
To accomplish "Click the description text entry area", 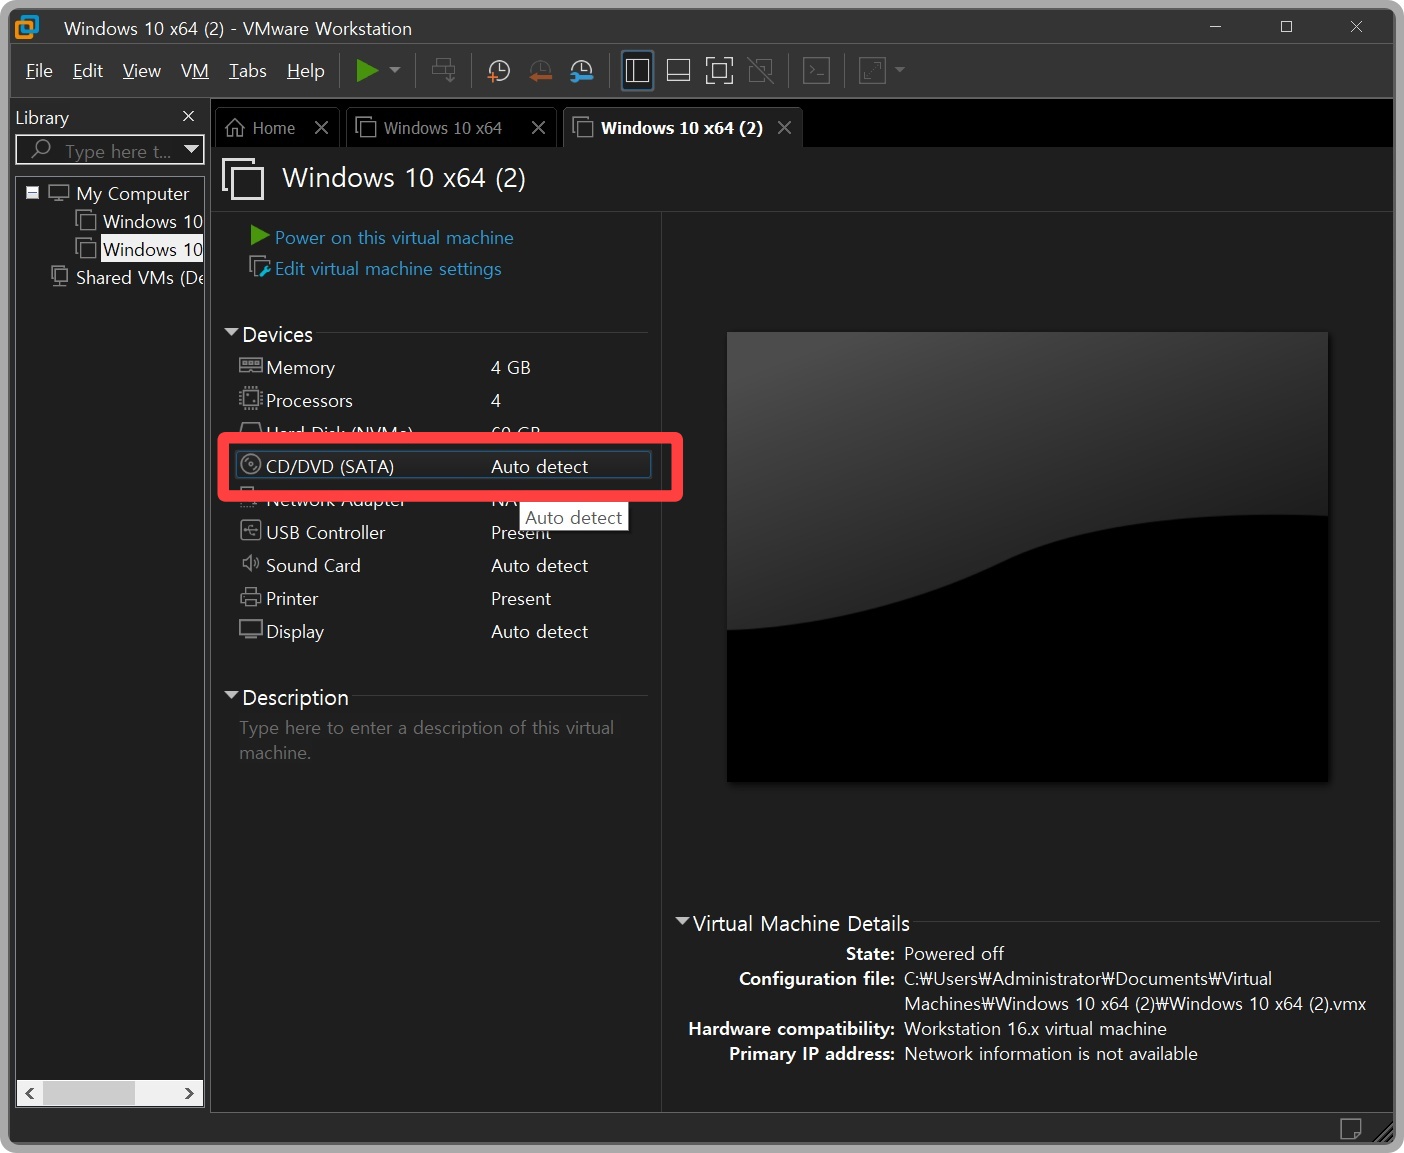I will [x=427, y=740].
